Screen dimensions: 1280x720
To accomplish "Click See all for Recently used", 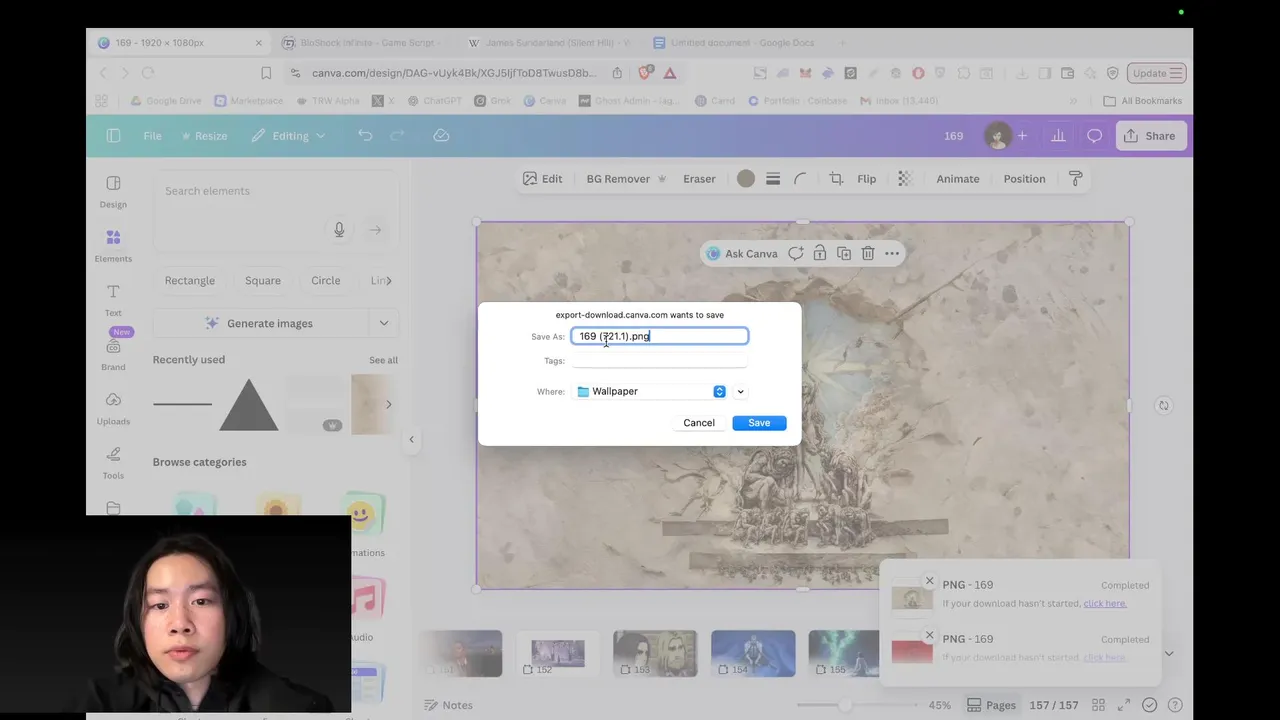I will pos(383,360).
